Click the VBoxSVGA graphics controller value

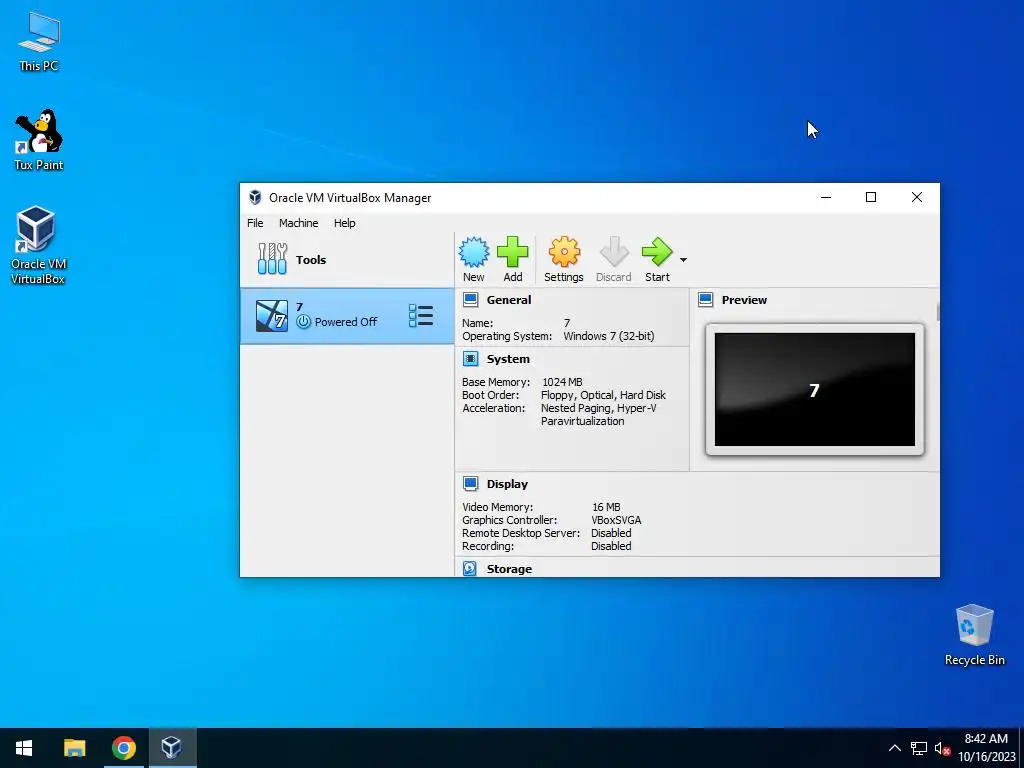[616, 520]
